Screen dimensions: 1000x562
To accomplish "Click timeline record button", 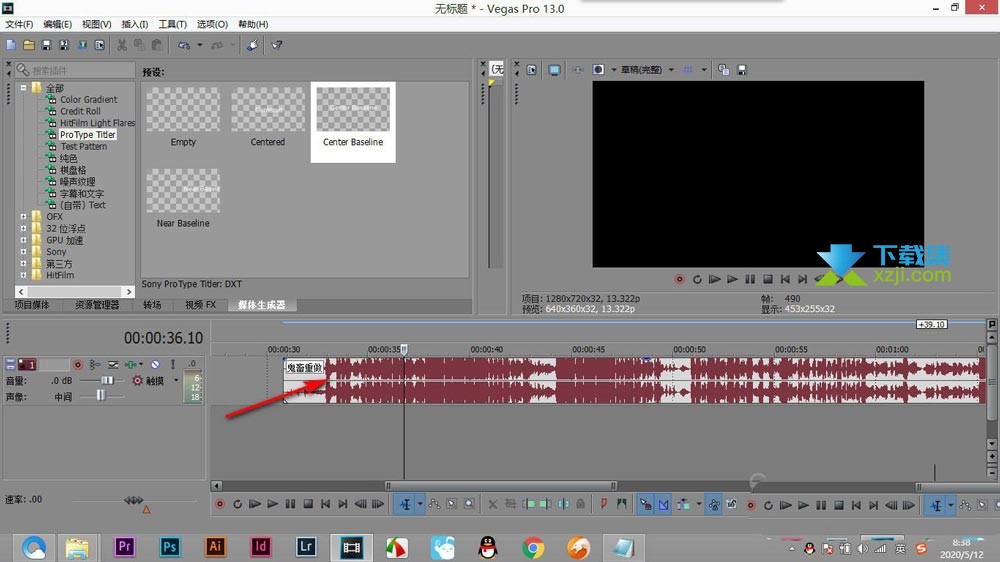I will pos(219,504).
